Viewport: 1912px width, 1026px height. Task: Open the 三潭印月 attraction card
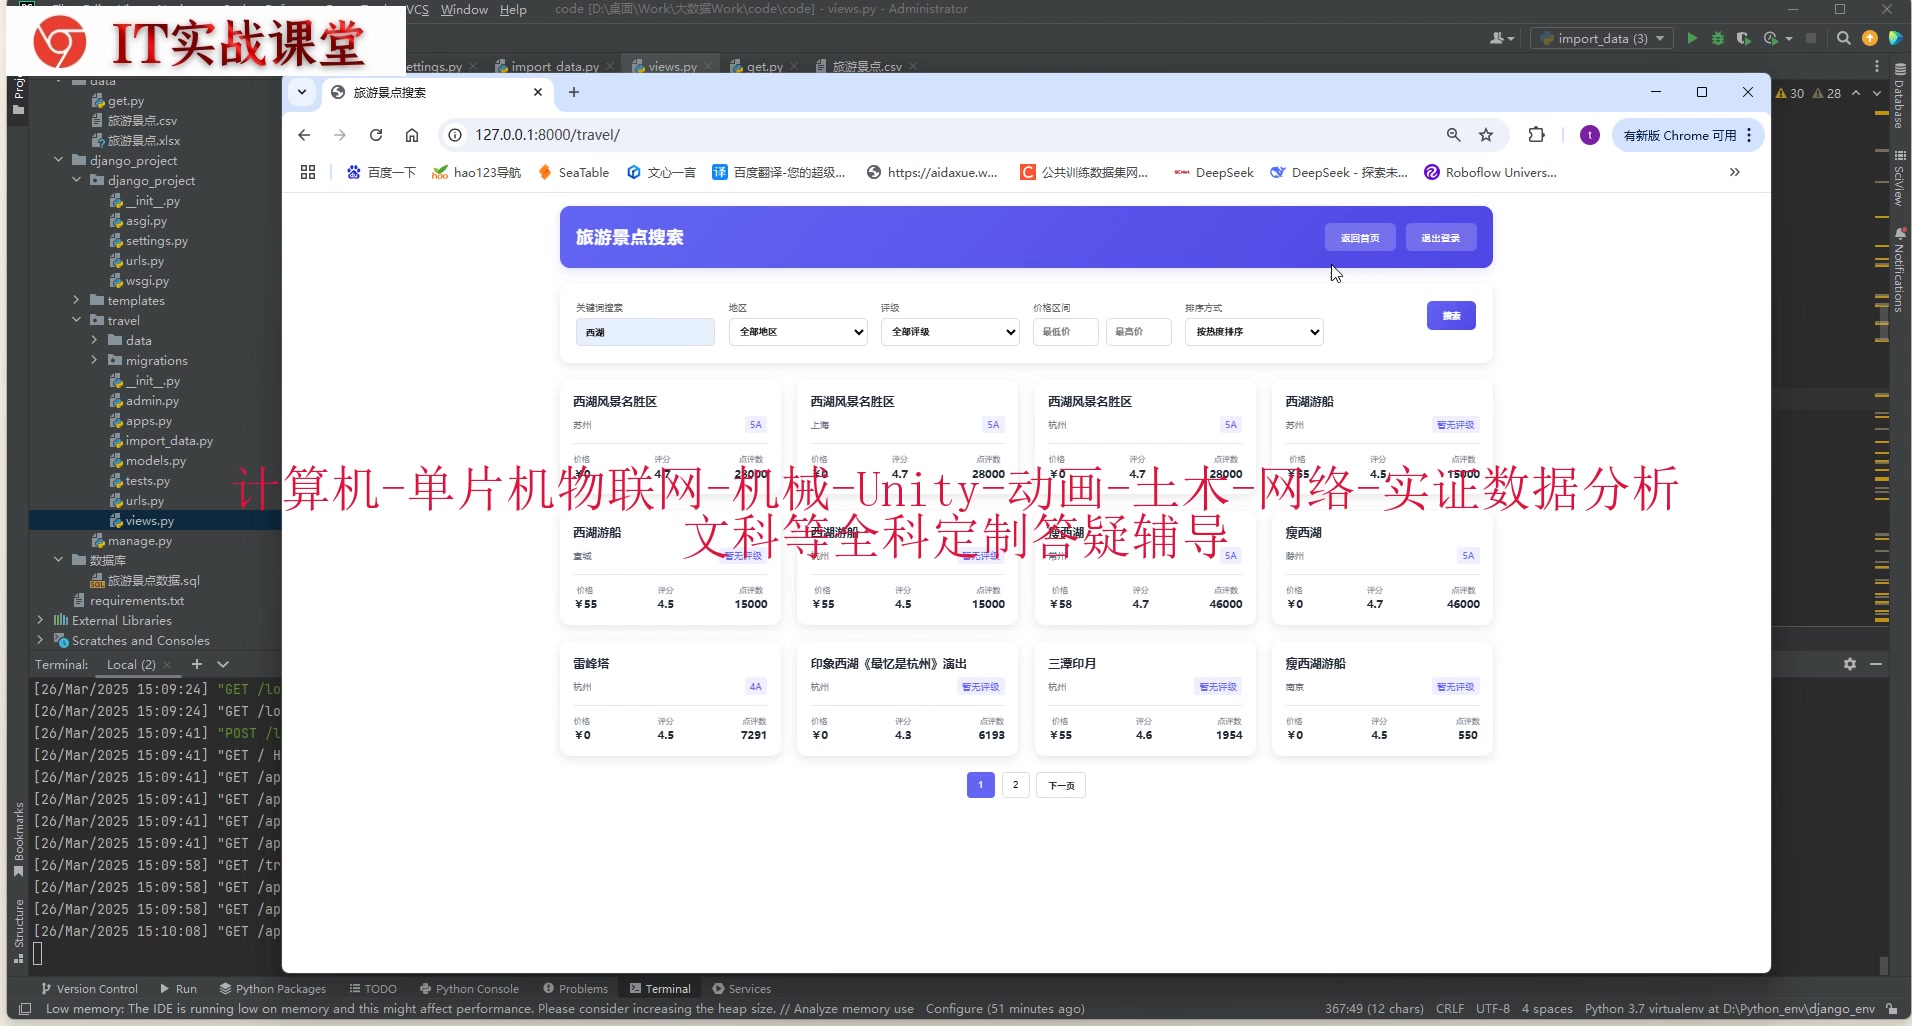click(1145, 699)
